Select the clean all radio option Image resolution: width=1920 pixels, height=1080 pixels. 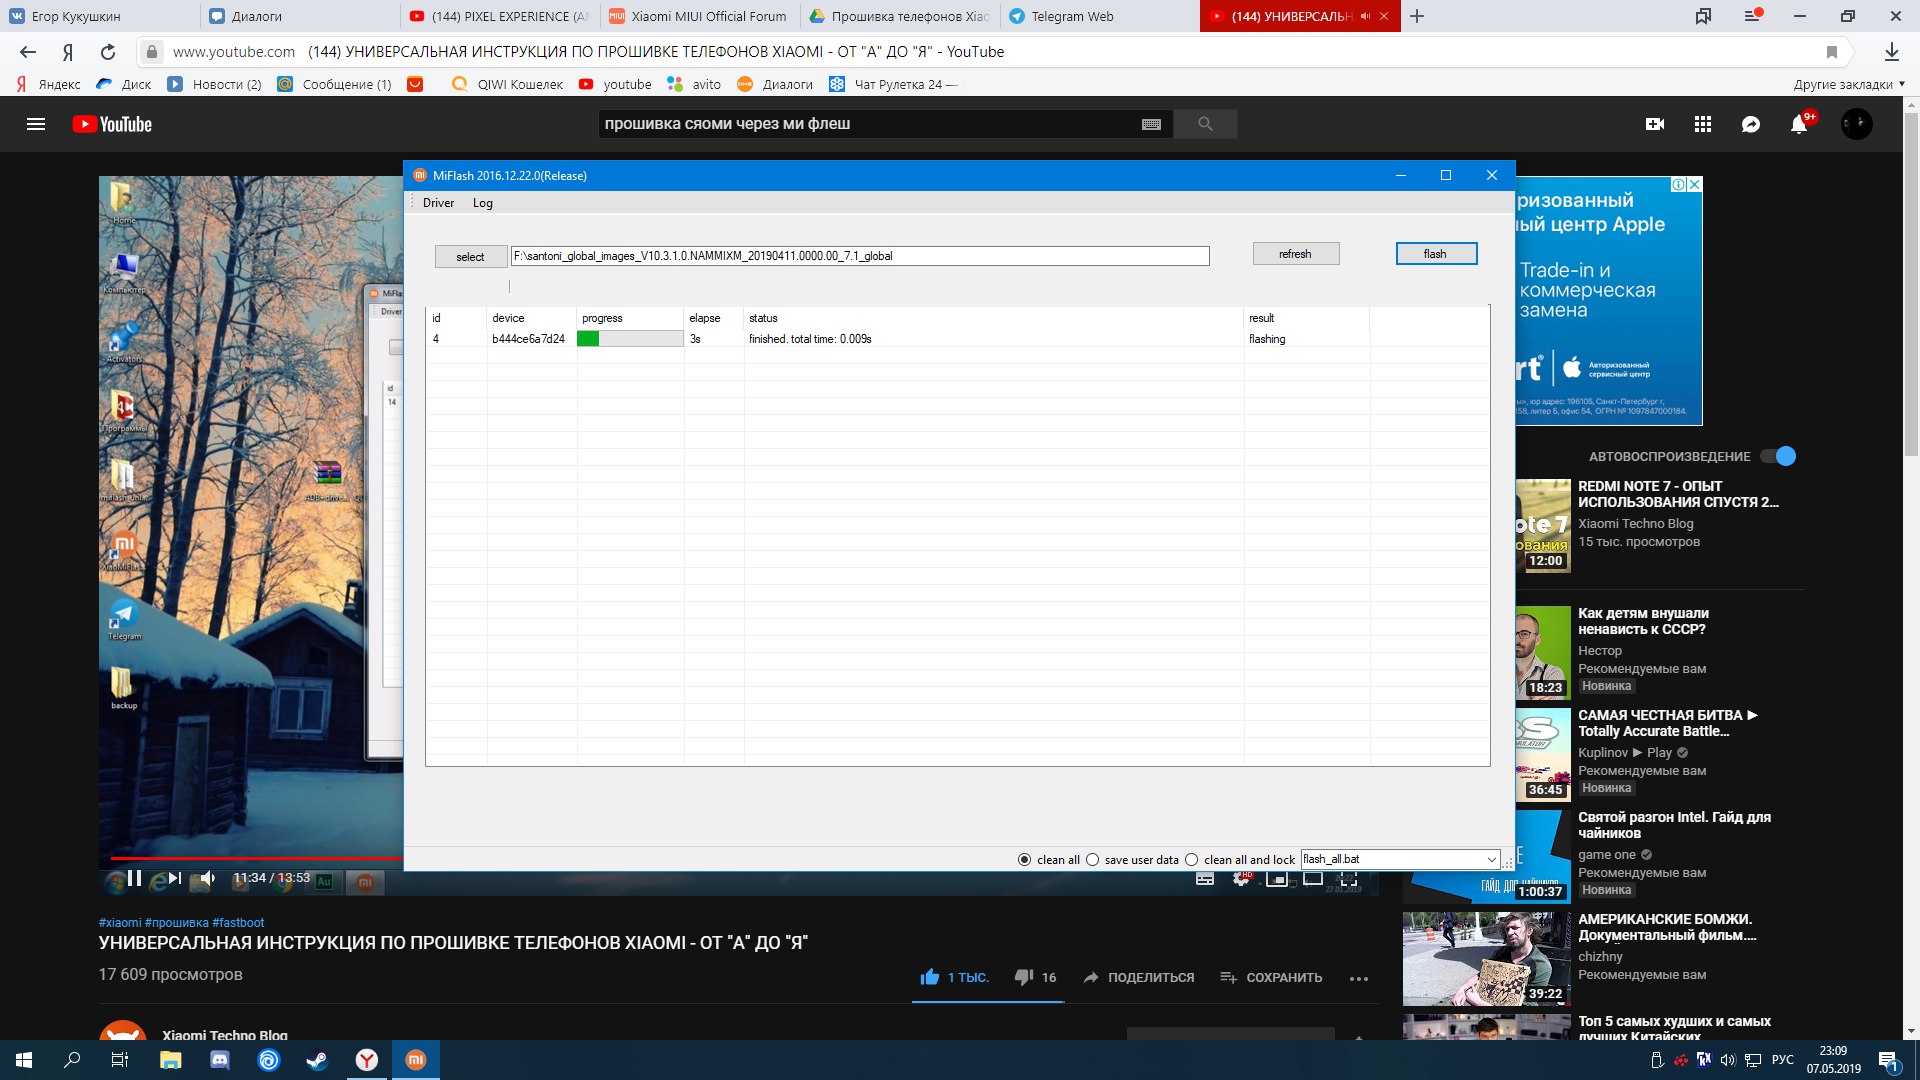click(1024, 860)
